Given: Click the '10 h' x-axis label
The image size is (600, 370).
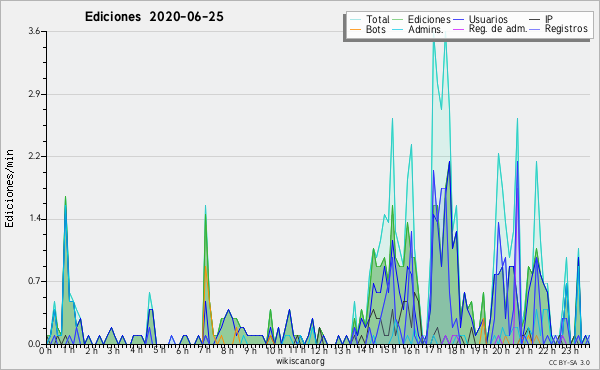Looking at the screenshot, I should coord(274,350).
